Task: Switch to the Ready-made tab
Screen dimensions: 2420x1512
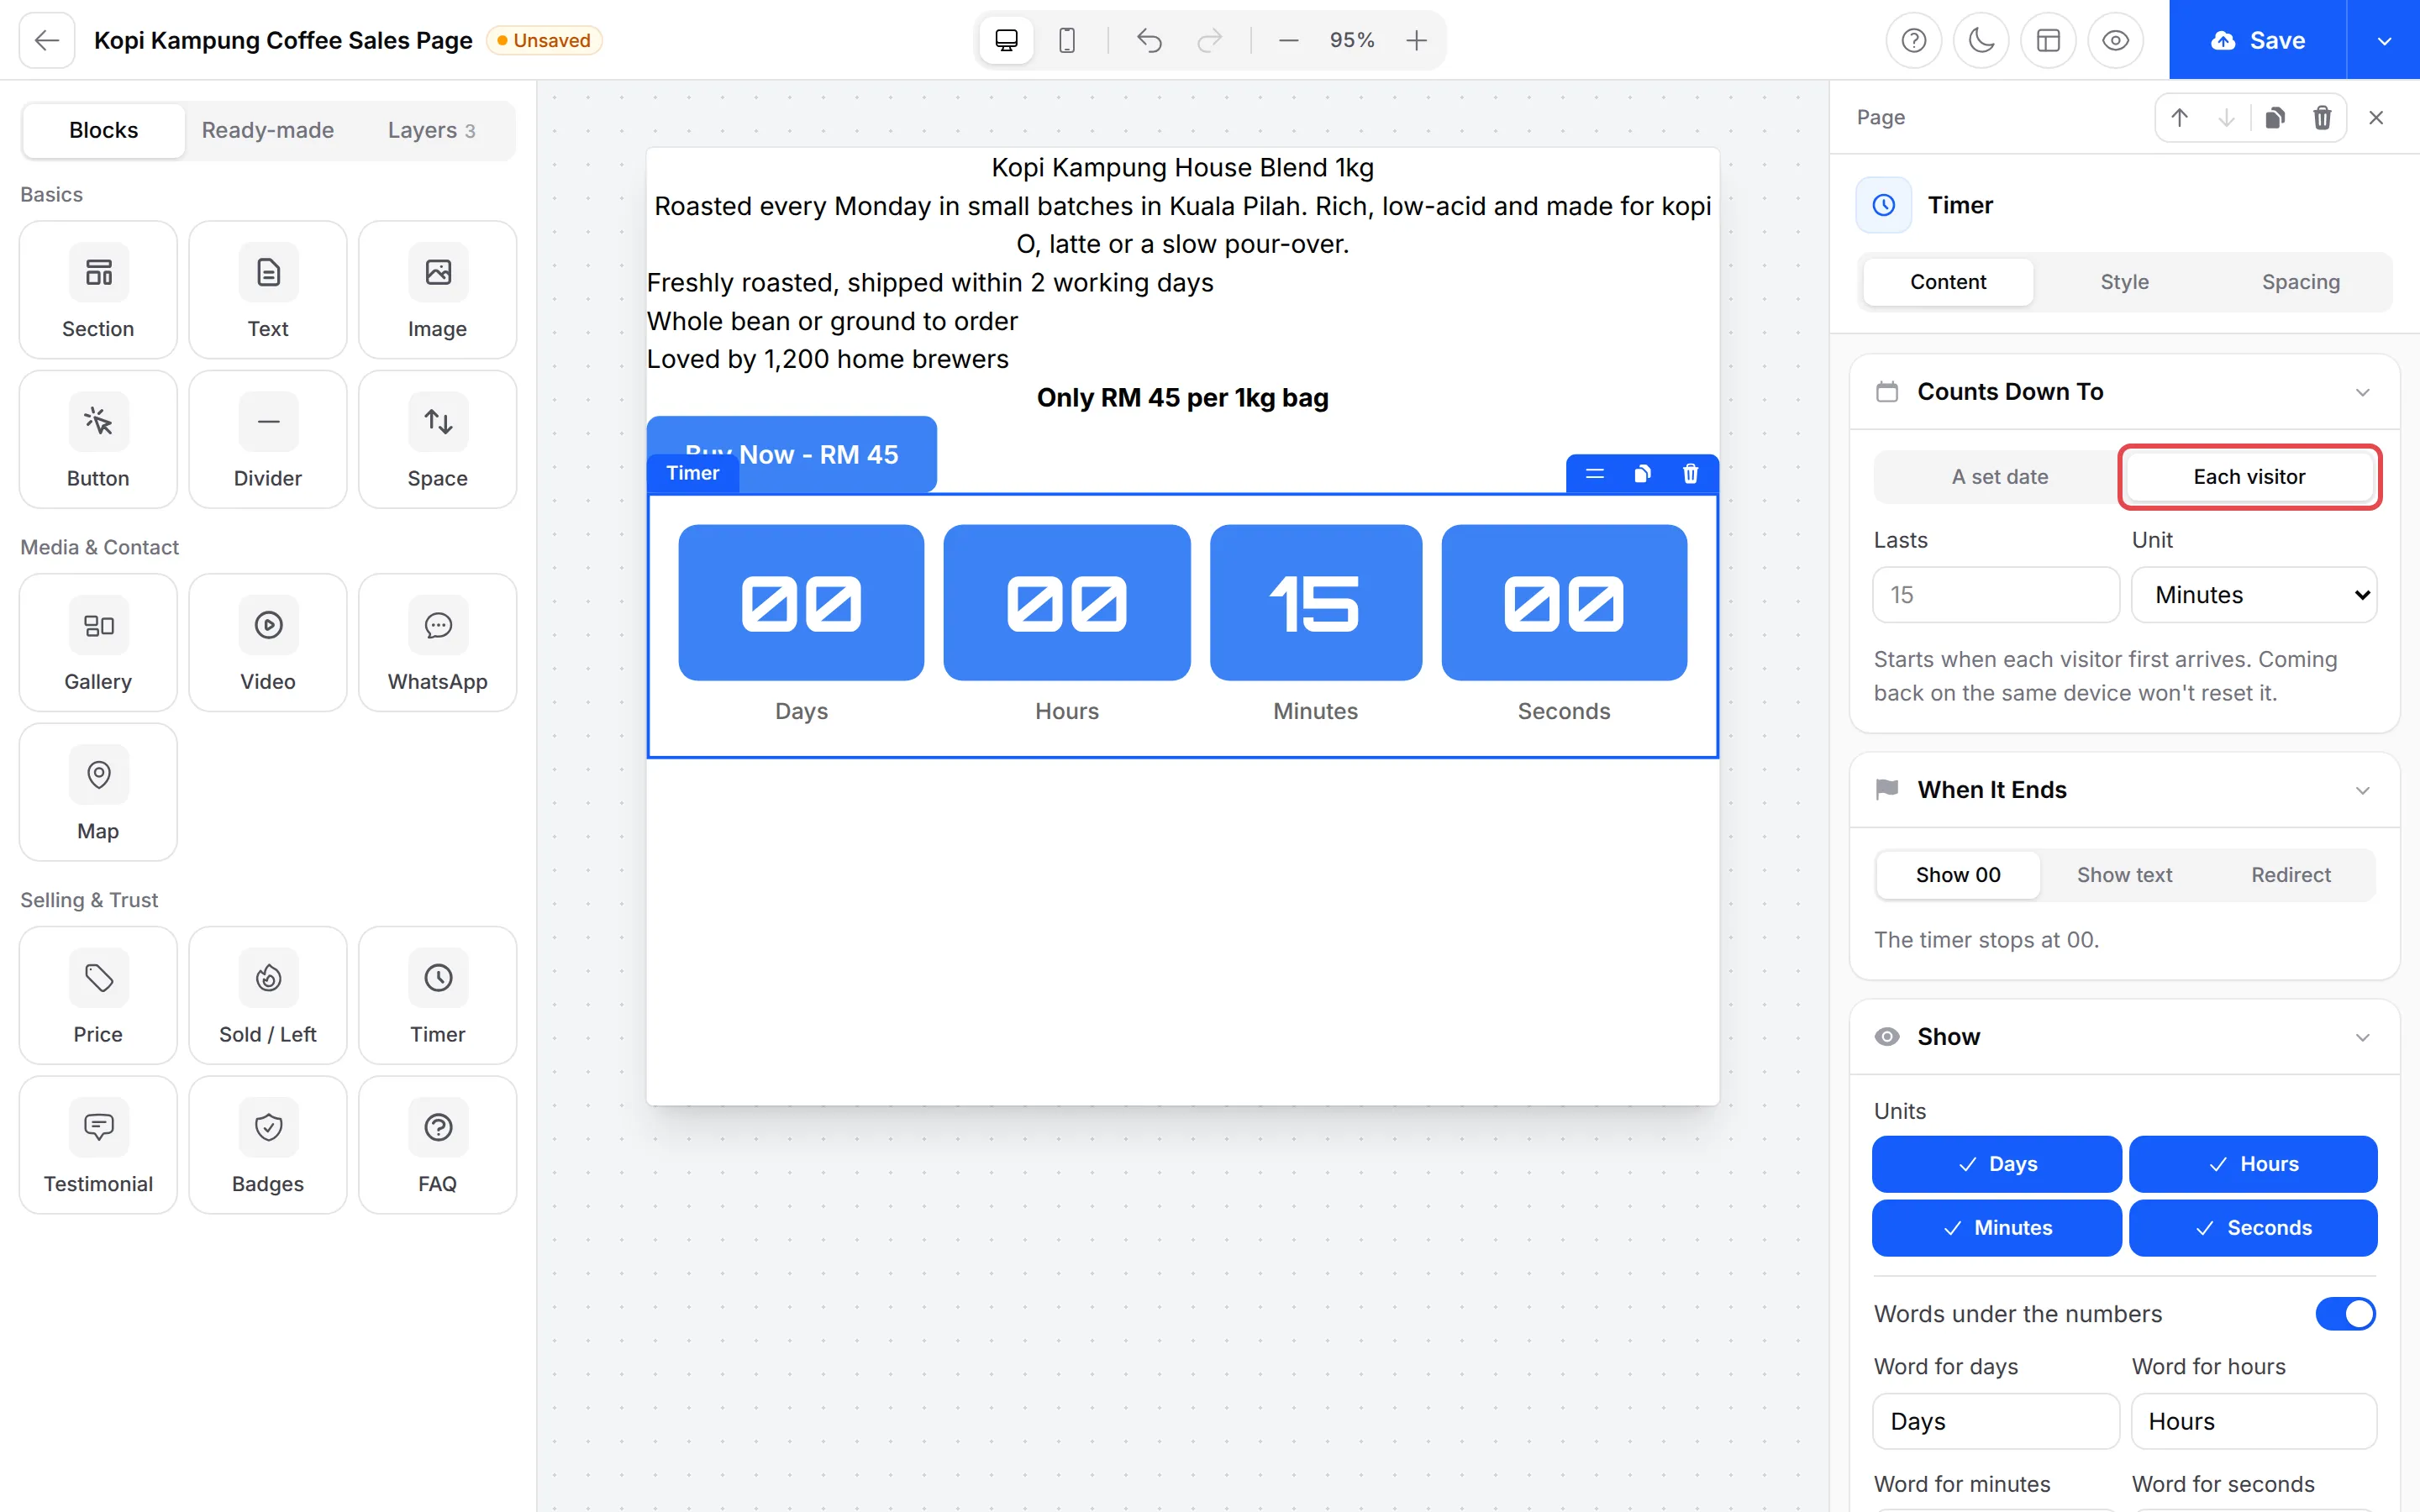Action: tap(267, 130)
